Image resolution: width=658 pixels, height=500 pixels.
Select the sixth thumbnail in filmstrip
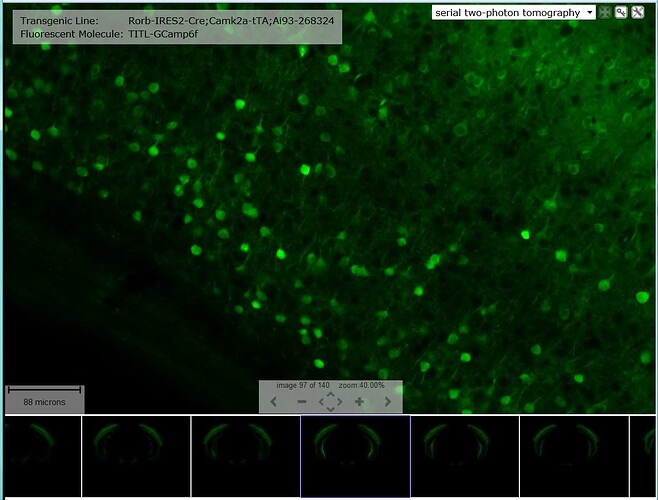574,456
